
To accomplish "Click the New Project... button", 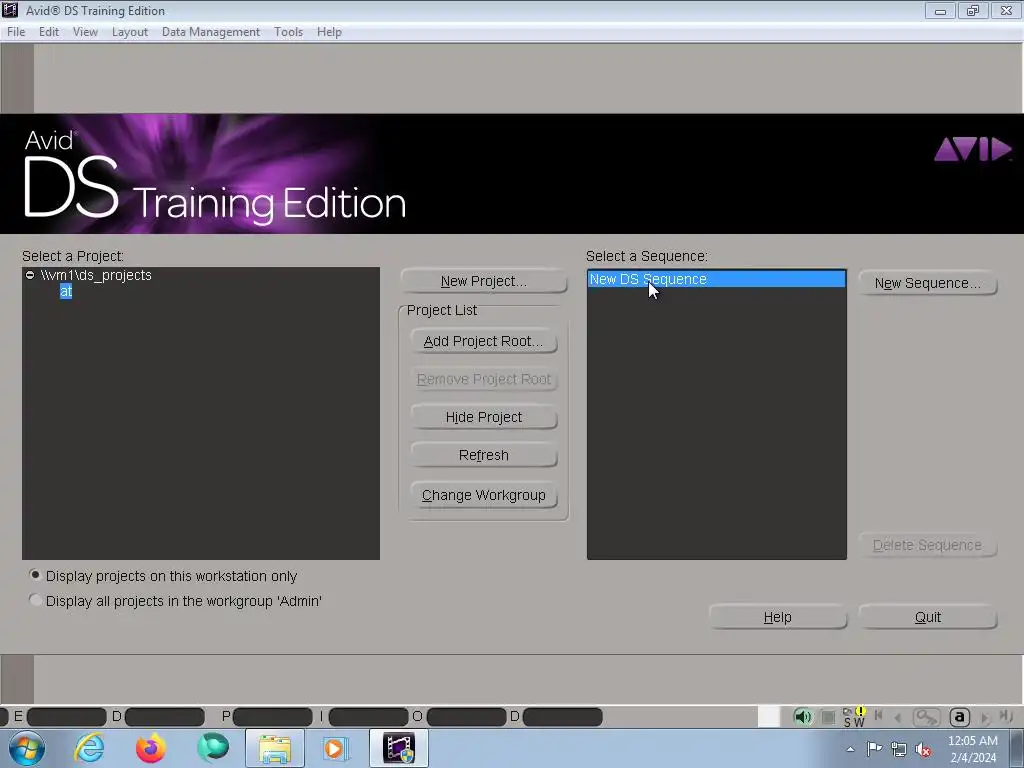I will point(484,281).
